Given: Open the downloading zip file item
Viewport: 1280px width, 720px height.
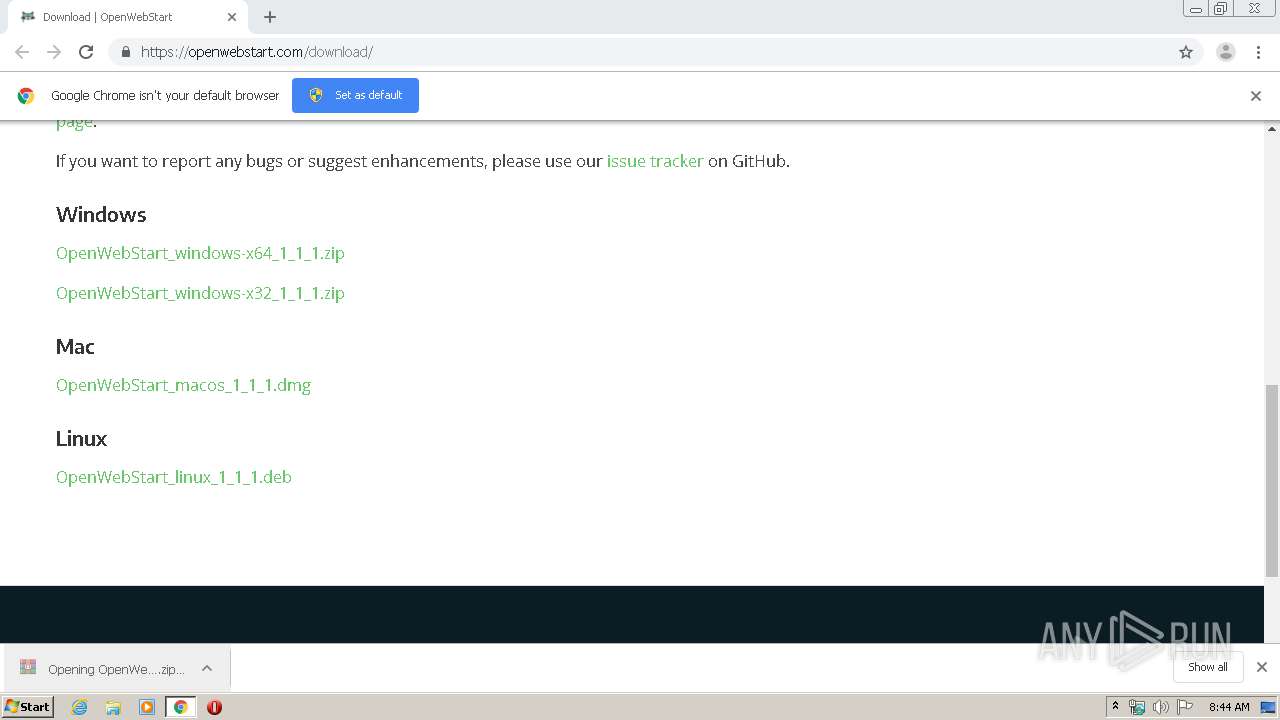Looking at the screenshot, I should click(x=102, y=669).
